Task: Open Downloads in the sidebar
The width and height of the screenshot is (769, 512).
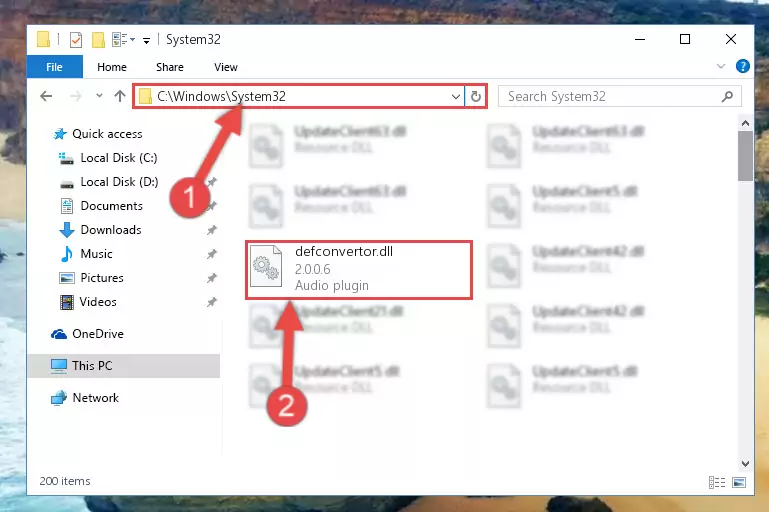Action: [111, 230]
